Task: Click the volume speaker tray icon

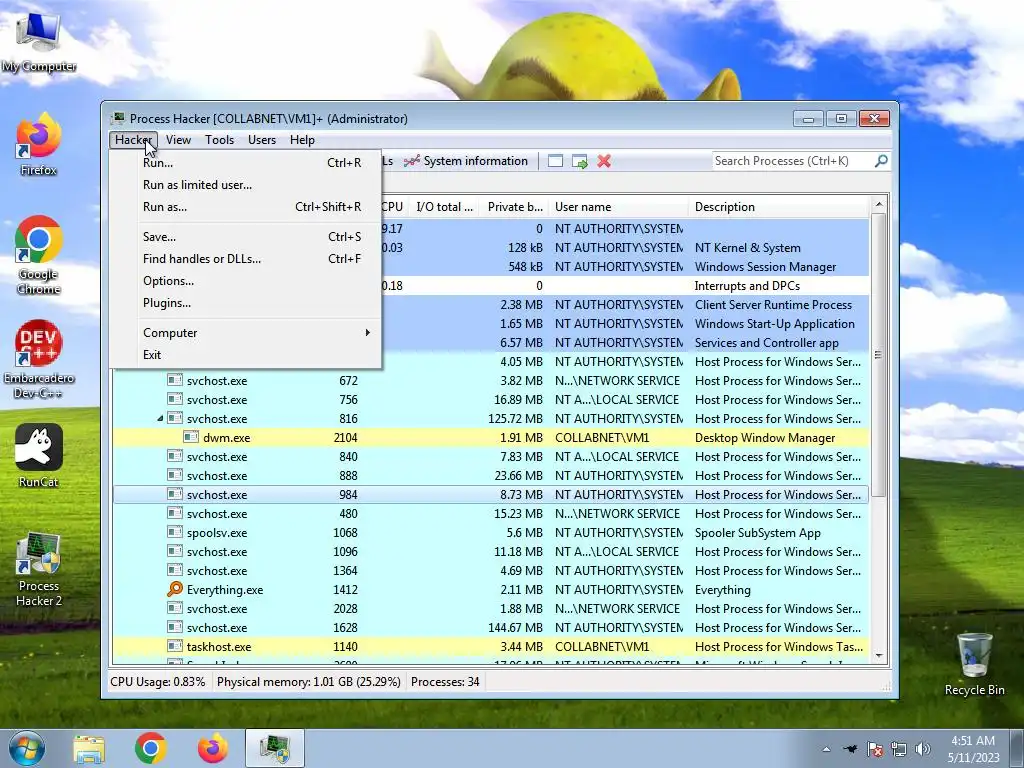Action: (x=923, y=749)
